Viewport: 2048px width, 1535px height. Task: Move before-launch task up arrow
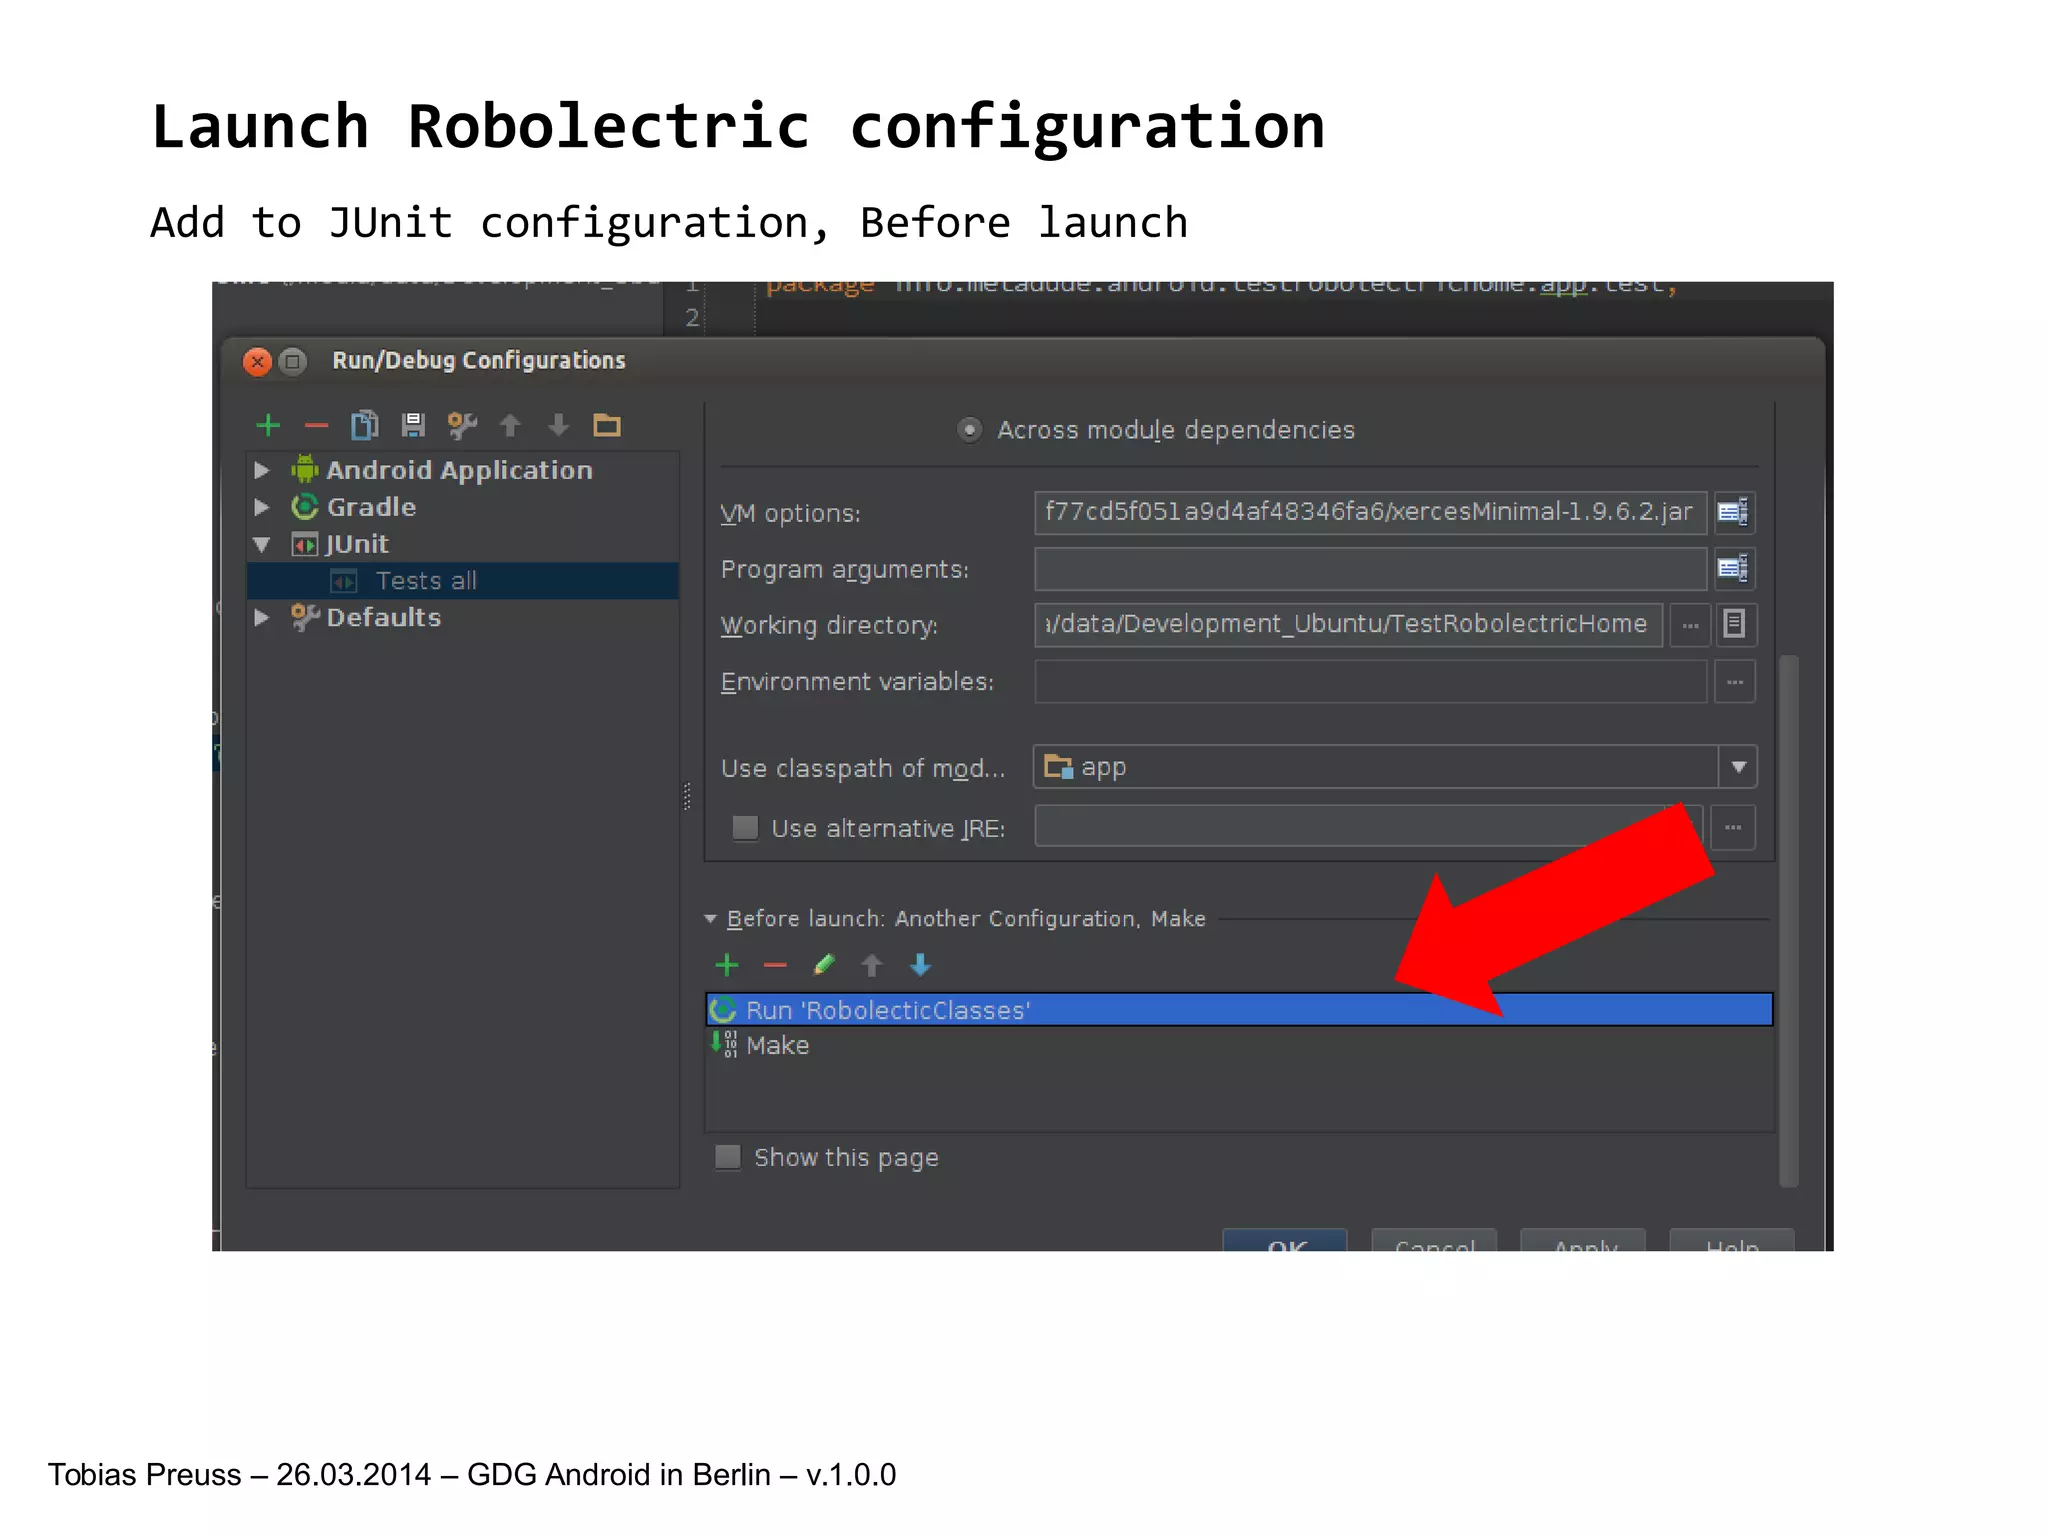(x=872, y=965)
